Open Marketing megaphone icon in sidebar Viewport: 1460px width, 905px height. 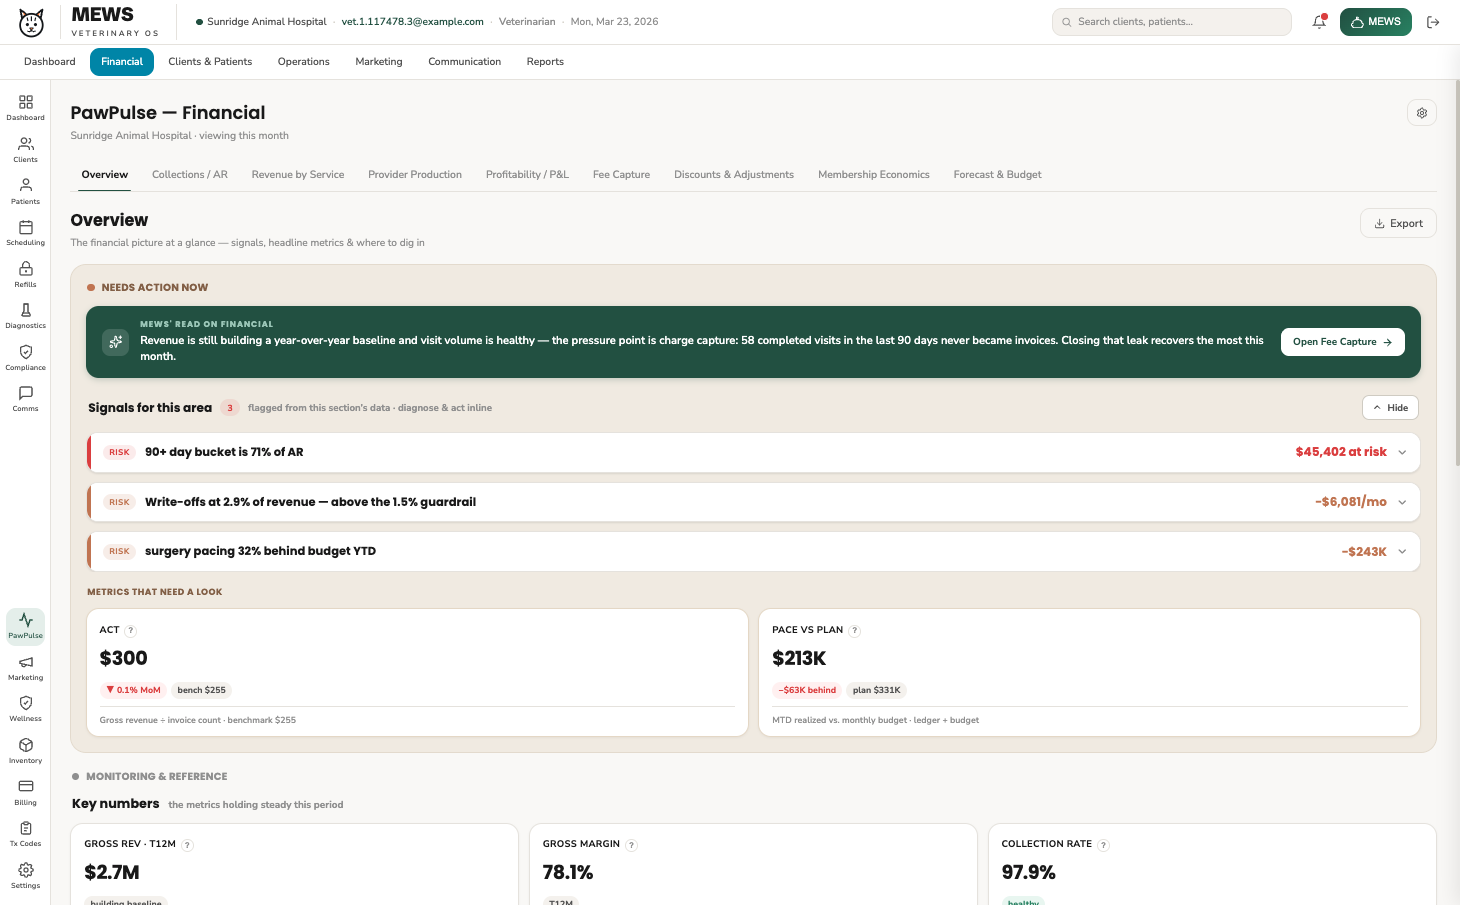pos(25,667)
